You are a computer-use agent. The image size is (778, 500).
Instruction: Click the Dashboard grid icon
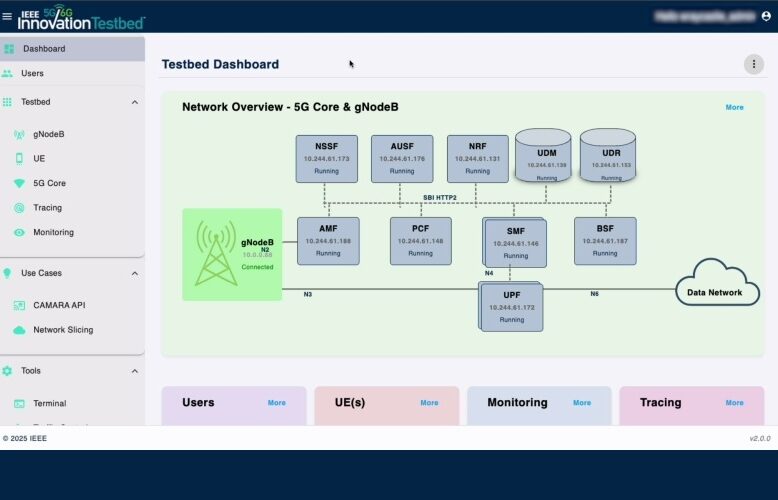(9, 49)
